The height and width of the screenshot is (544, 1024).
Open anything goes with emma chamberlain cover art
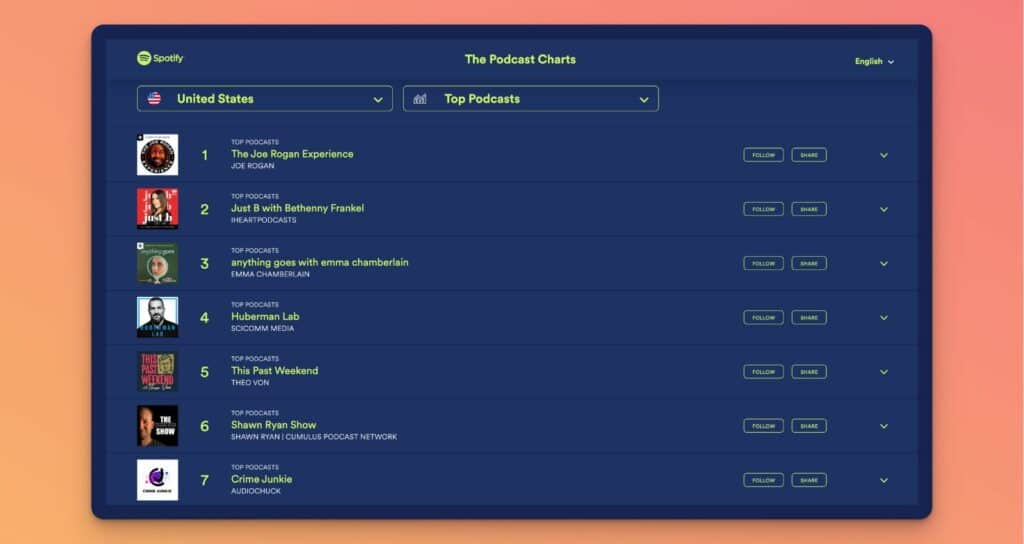point(157,263)
